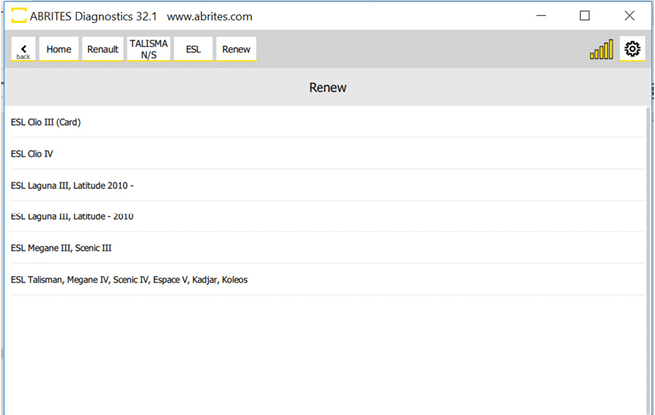Go to Home in the breadcrumb bar
Screen dimensions: 655x415
59,49
